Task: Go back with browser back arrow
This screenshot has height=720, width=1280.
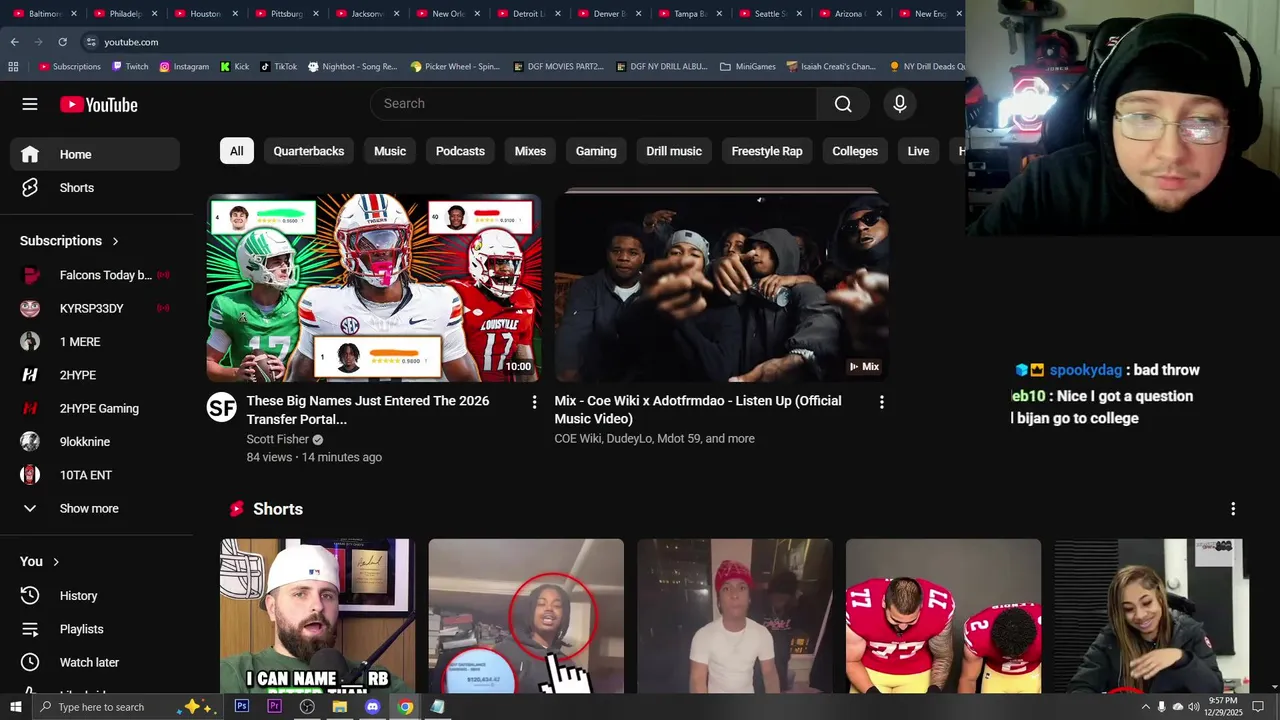Action: pyautogui.click(x=14, y=42)
